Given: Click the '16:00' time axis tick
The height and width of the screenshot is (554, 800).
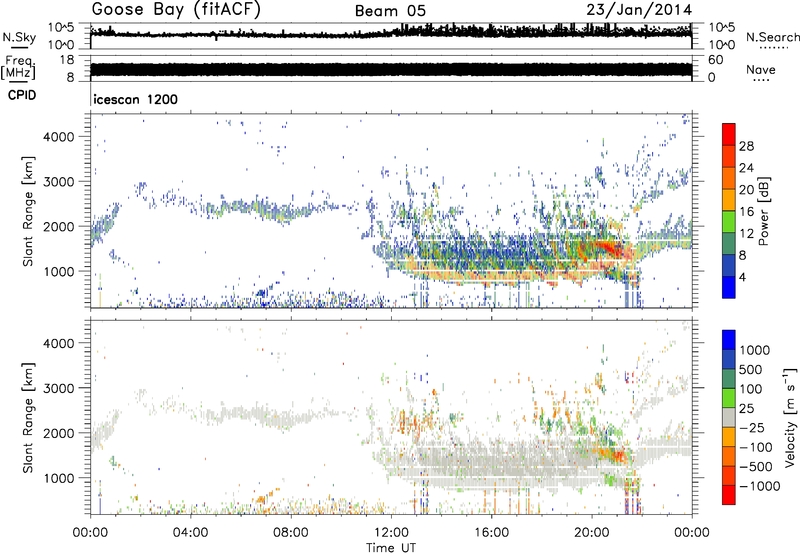Looking at the screenshot, I should (492, 533).
